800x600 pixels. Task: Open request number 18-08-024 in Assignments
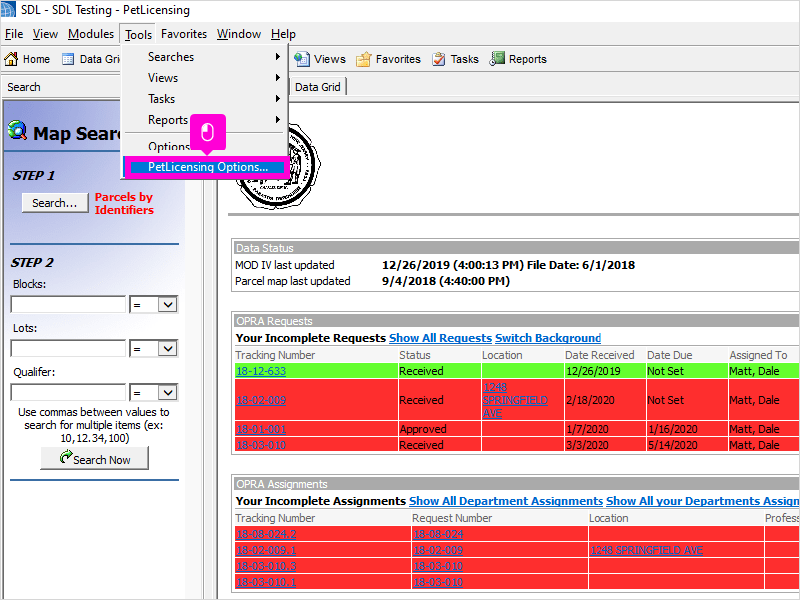pyautogui.click(x=438, y=534)
